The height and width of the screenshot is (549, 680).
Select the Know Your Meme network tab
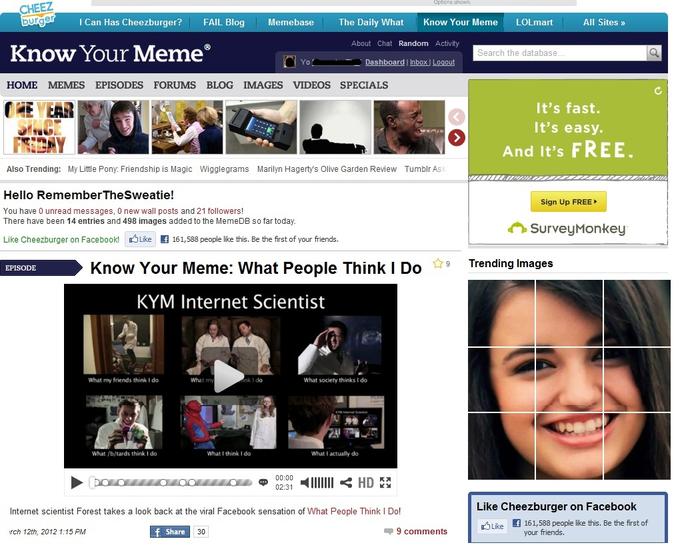[x=460, y=22]
